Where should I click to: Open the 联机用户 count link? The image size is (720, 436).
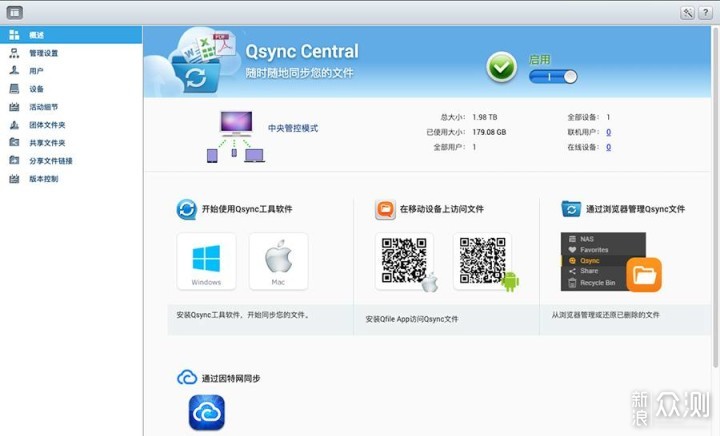608,132
